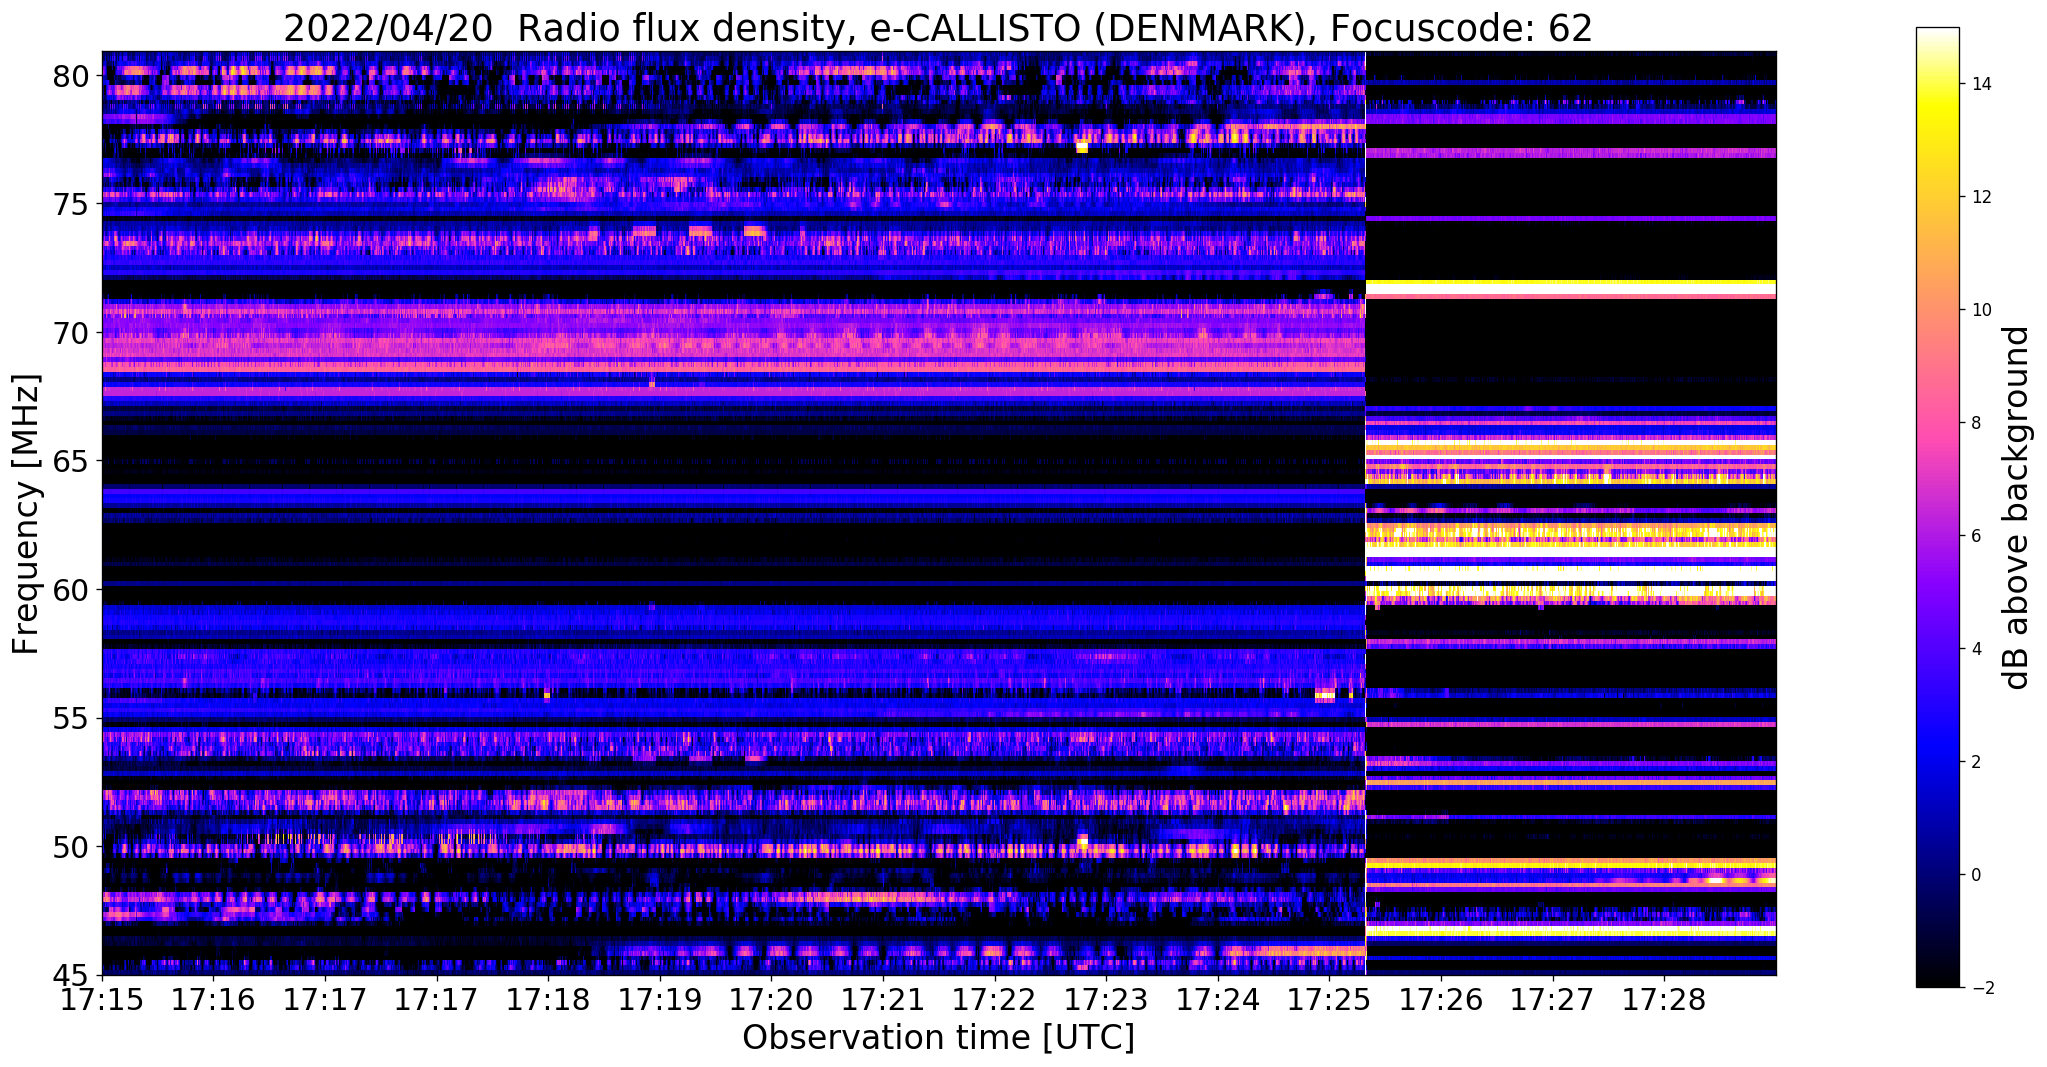
Task: Click the time tick label 17:19
Action: pyautogui.click(x=659, y=1000)
